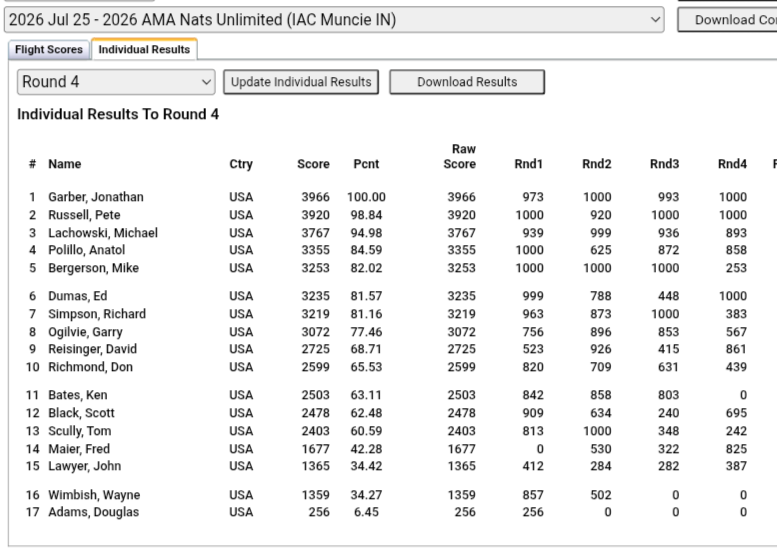Image resolution: width=777 pixels, height=548 pixels.
Task: Select the name Dumas, Ed
Action: (x=77, y=296)
